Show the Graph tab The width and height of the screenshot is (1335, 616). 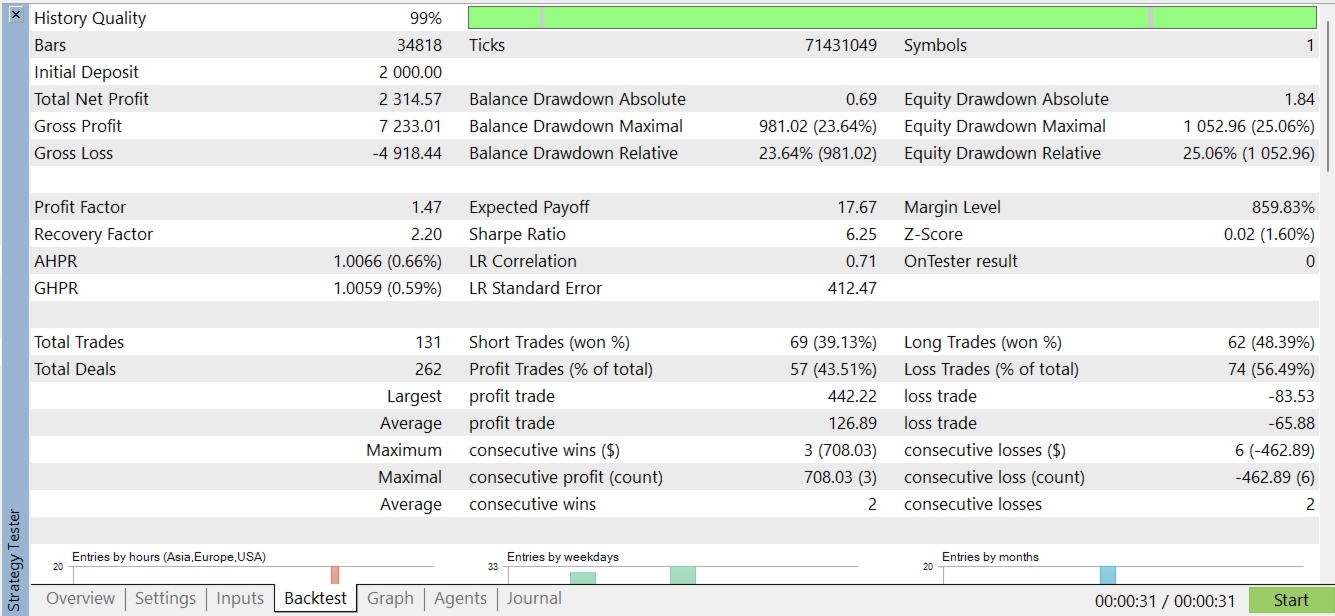click(390, 599)
